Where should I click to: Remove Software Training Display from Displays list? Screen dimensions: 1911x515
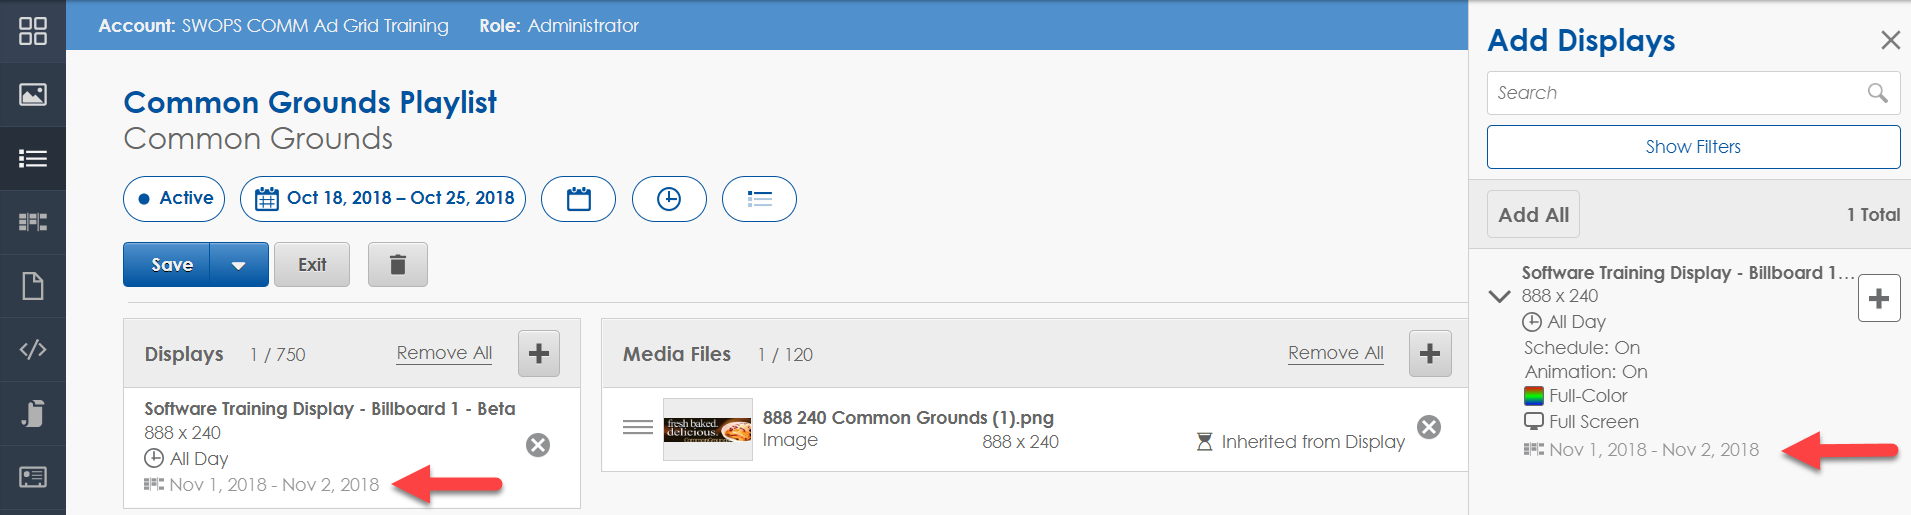538,445
